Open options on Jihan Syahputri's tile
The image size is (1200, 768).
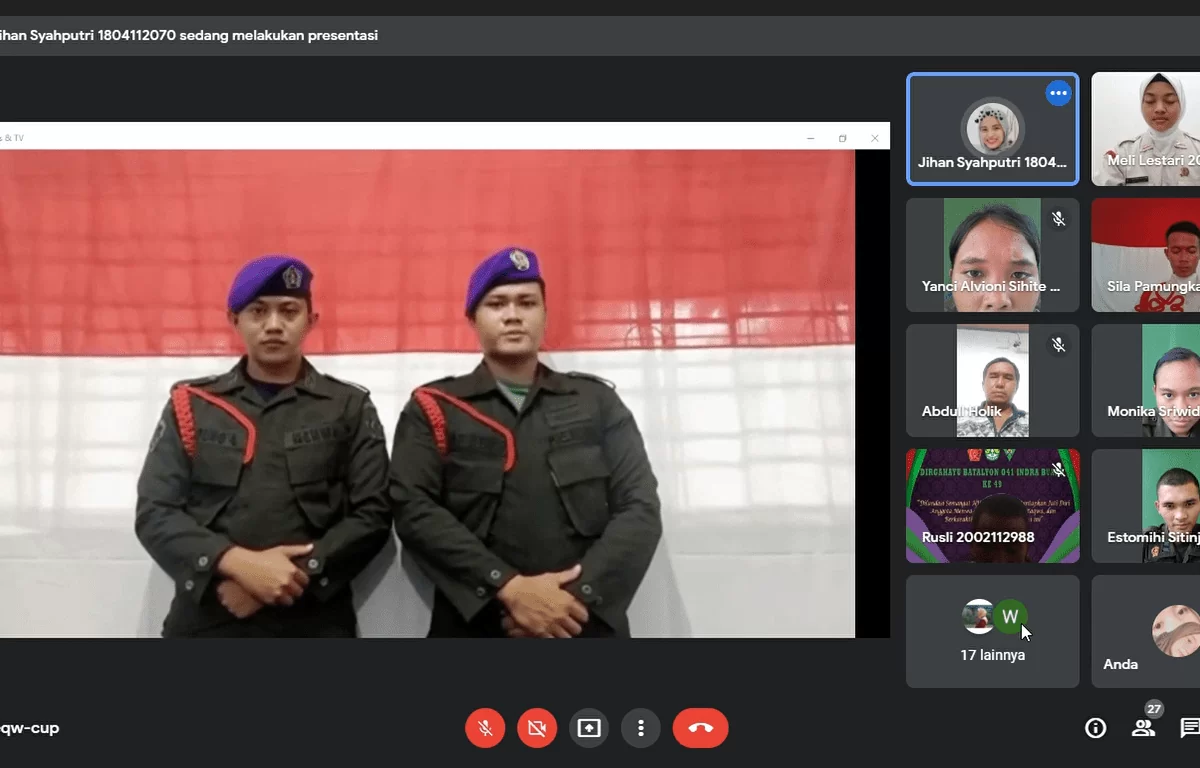[1059, 93]
